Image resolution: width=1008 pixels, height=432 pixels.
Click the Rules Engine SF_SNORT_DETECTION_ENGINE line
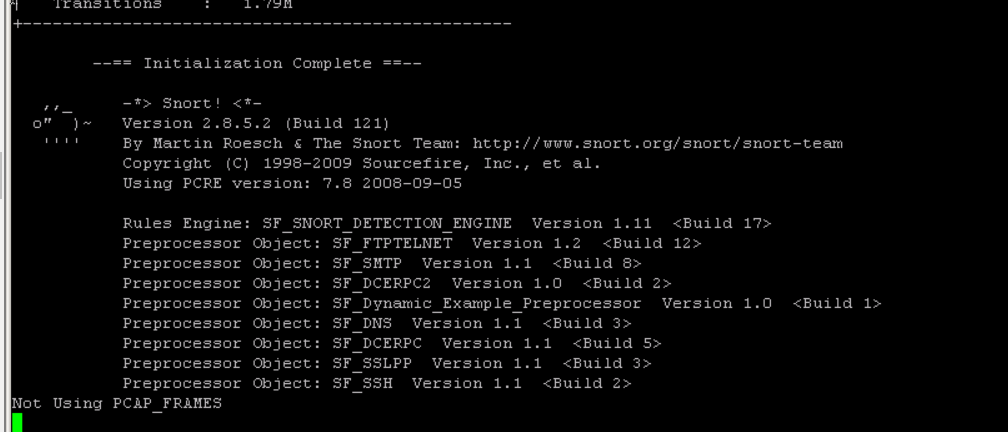(446, 224)
